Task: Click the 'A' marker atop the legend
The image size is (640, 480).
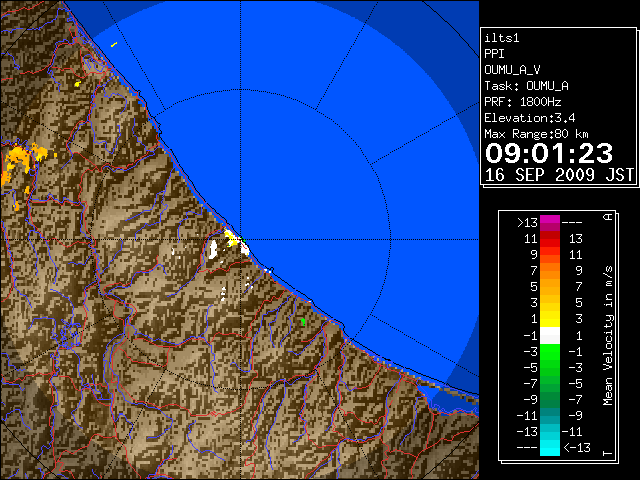Action: coord(608,217)
